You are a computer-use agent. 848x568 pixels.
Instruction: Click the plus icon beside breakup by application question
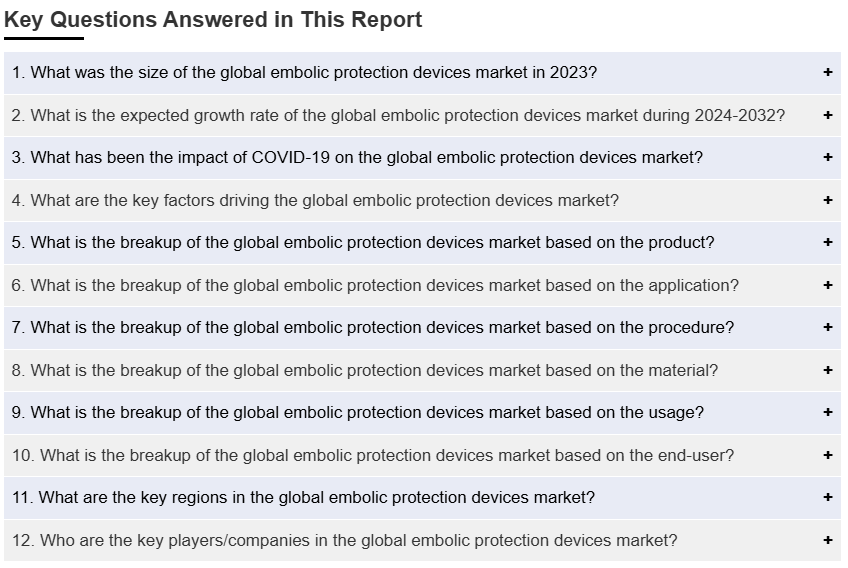coord(828,285)
